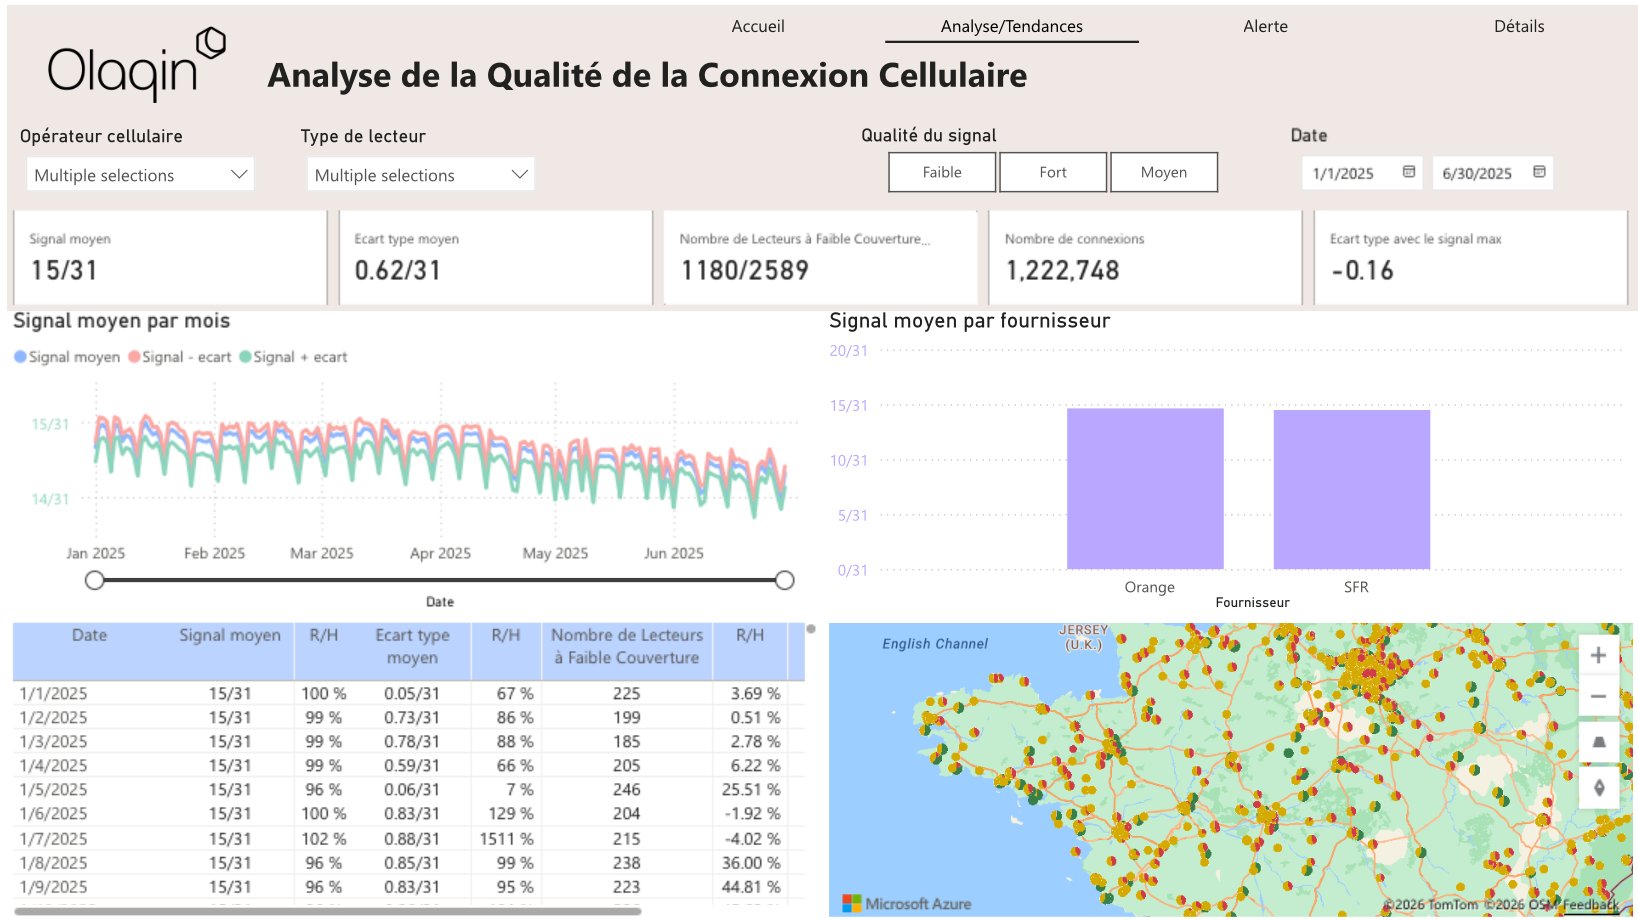Screen dimensions: 1638x920
Task: Click the map Feedback link
Action: (1591, 905)
